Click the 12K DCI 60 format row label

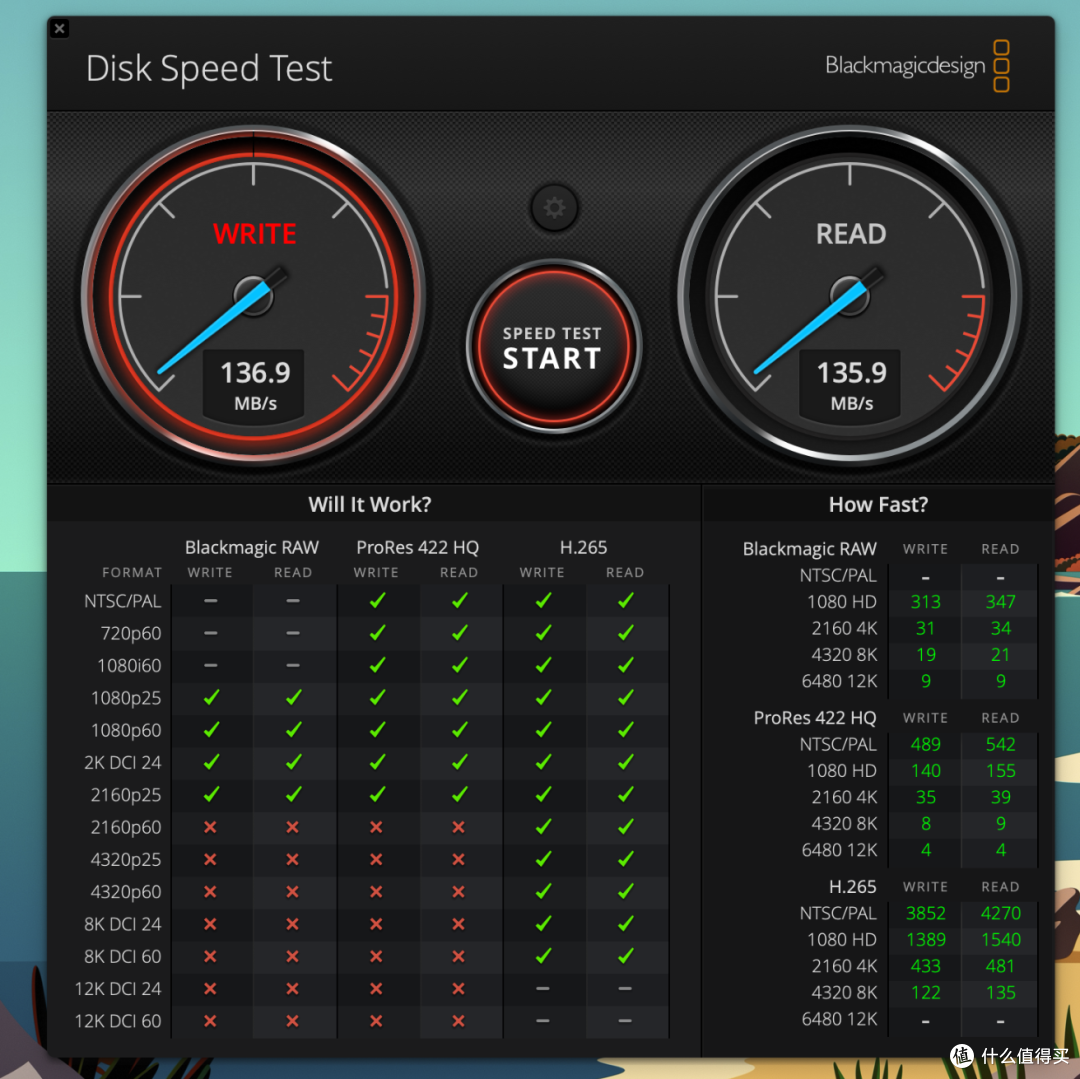[118, 1021]
